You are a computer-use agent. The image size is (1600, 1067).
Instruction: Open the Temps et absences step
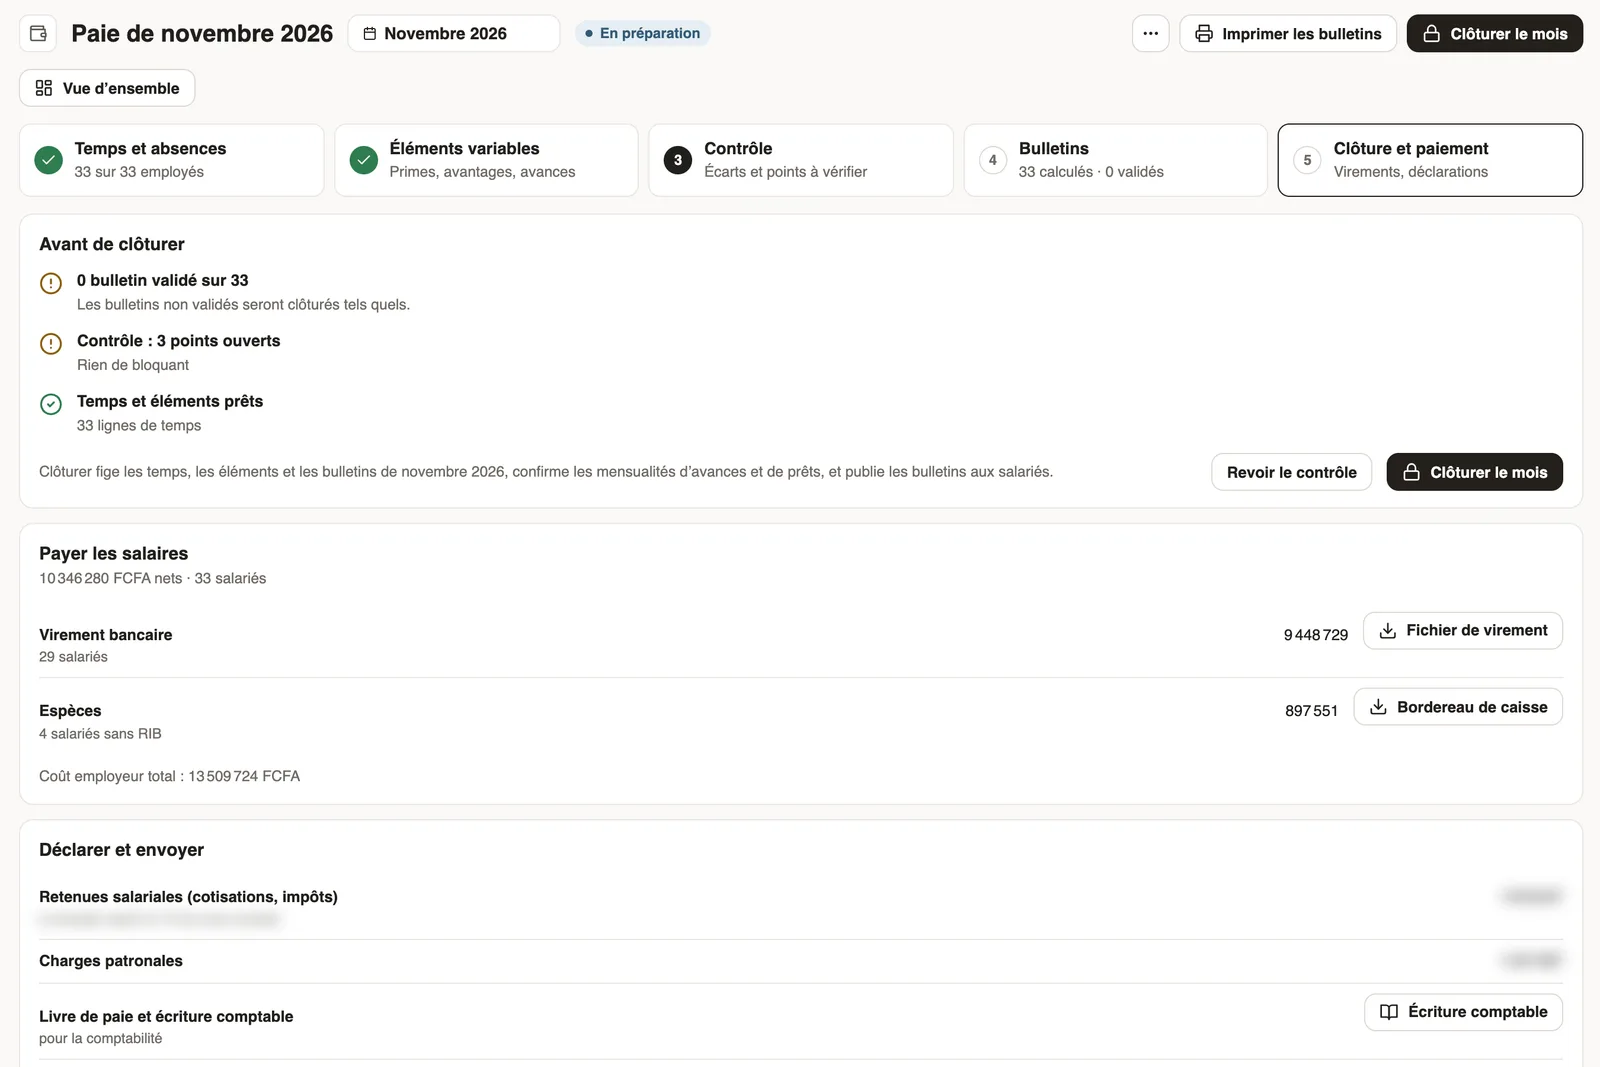[172, 160]
